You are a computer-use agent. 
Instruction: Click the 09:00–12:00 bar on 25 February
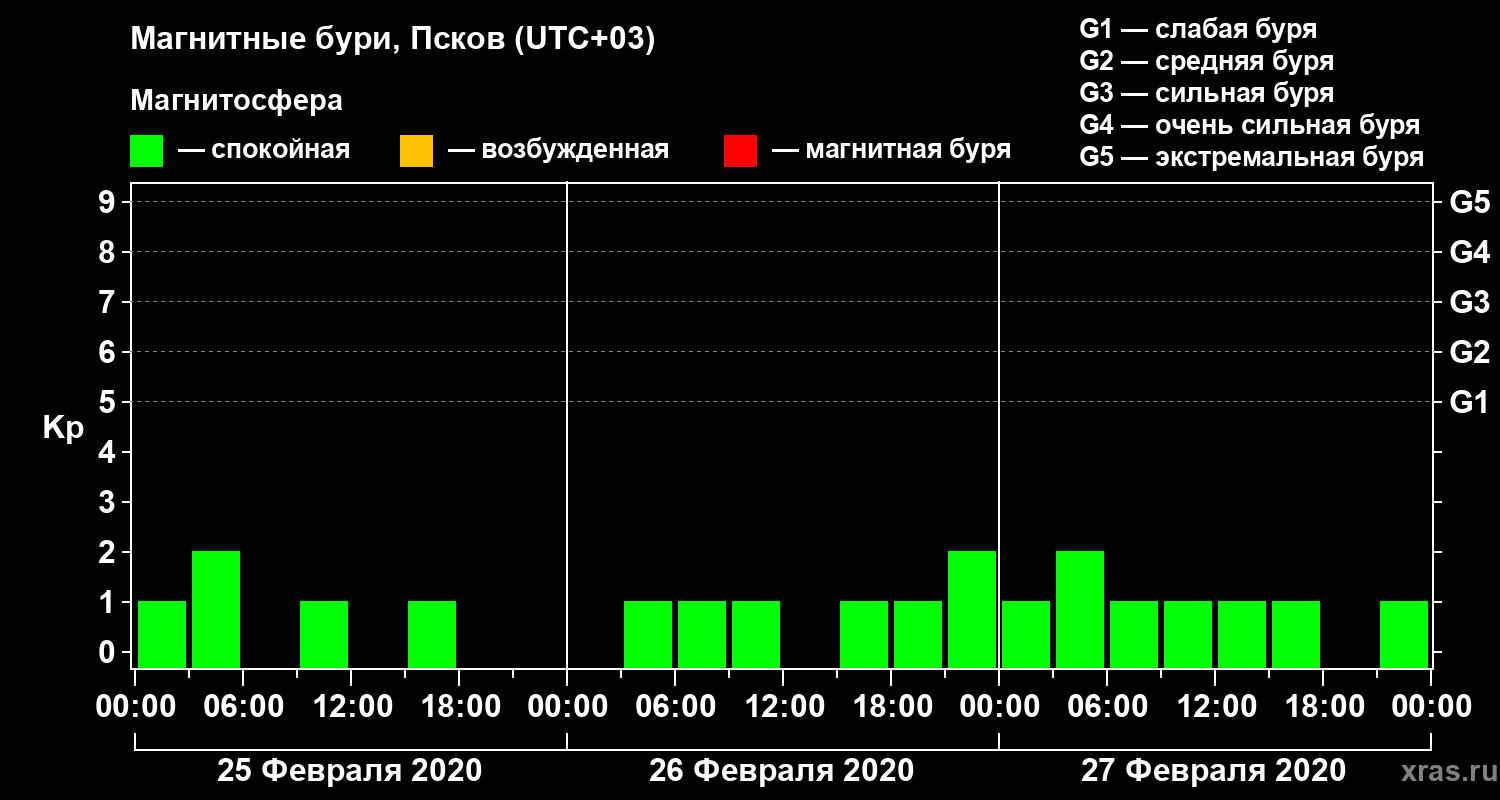(324, 634)
